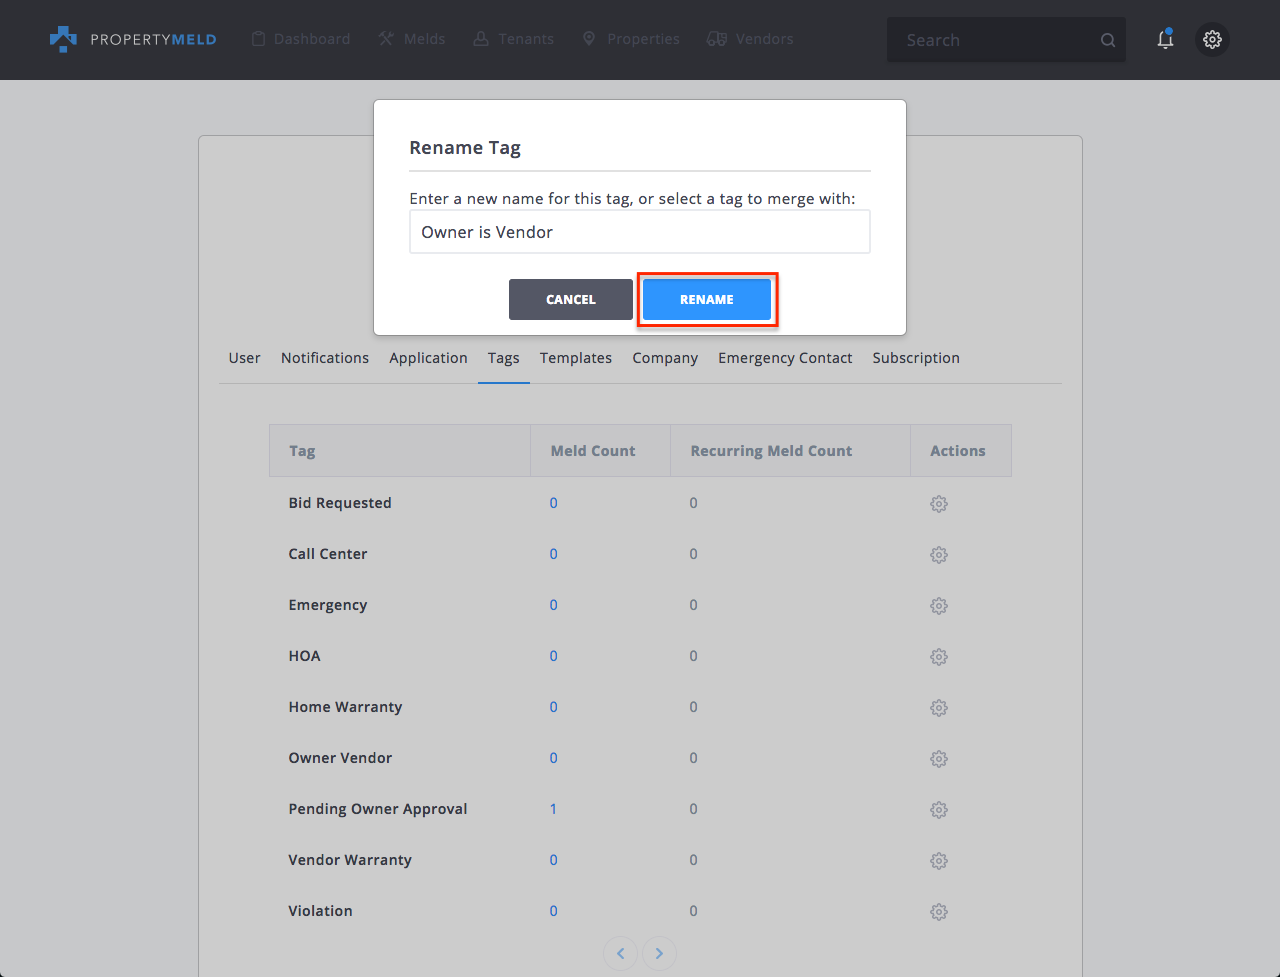Image resolution: width=1280 pixels, height=977 pixels.
Task: Open the Properties nav item
Action: click(x=631, y=39)
